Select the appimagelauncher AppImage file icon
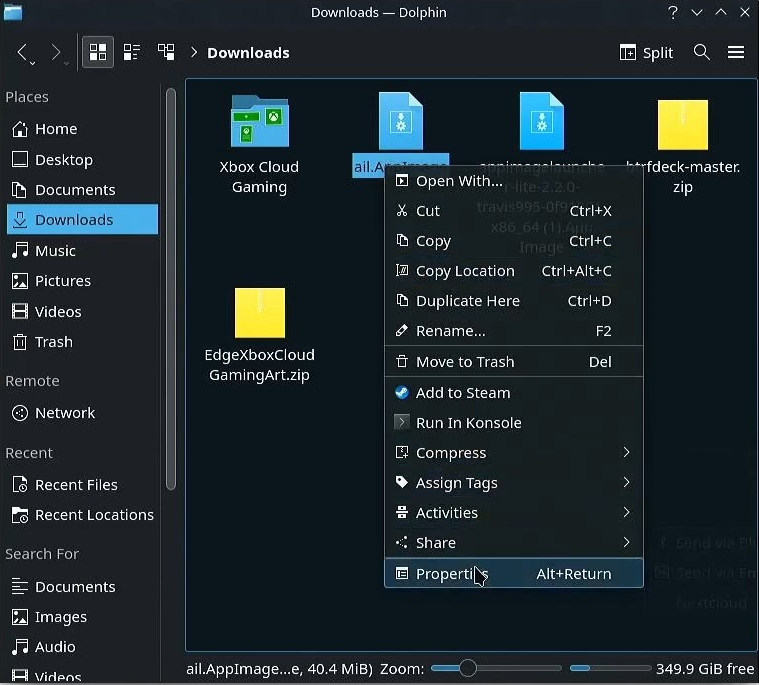This screenshot has height=685, width=759. pyautogui.click(x=542, y=121)
